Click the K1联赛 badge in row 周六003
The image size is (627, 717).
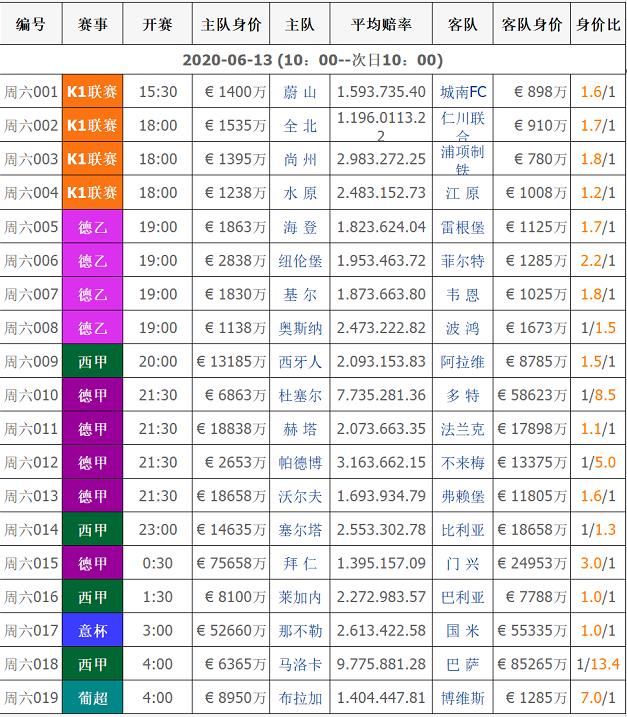pos(92,159)
